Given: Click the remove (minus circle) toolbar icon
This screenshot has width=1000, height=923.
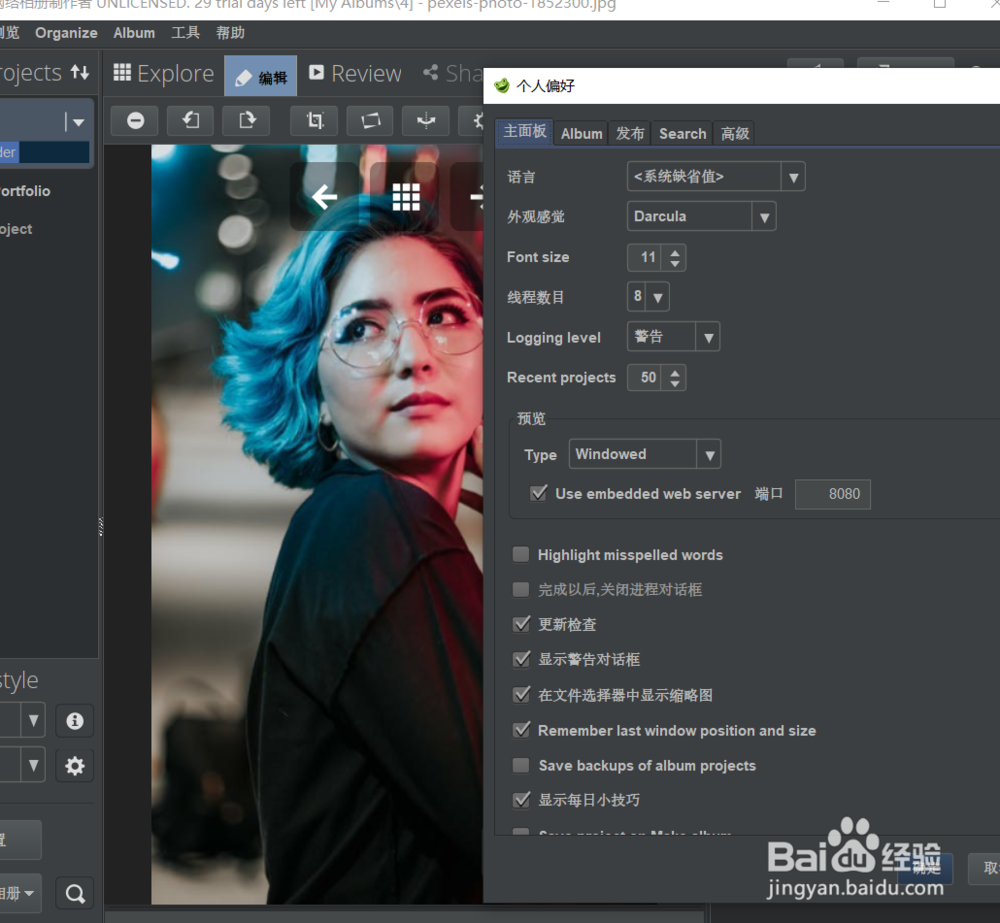Looking at the screenshot, I should [x=135, y=121].
